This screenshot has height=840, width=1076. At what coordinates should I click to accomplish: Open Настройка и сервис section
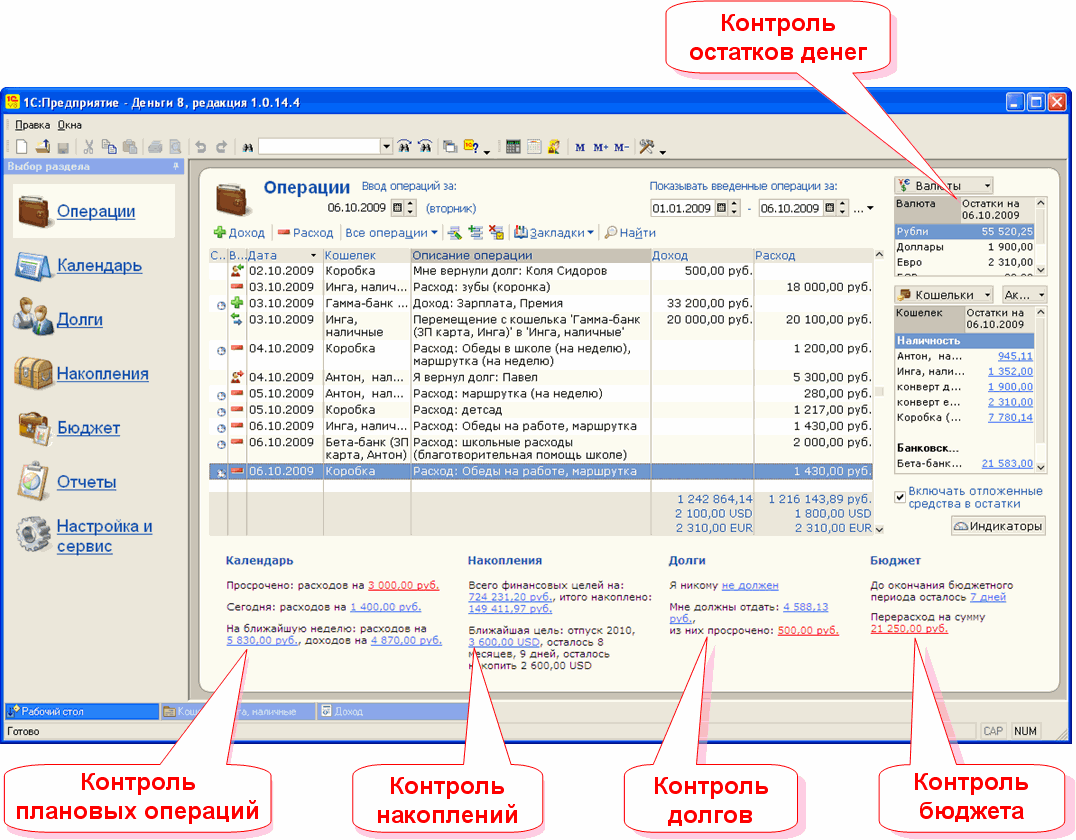[x=104, y=536]
